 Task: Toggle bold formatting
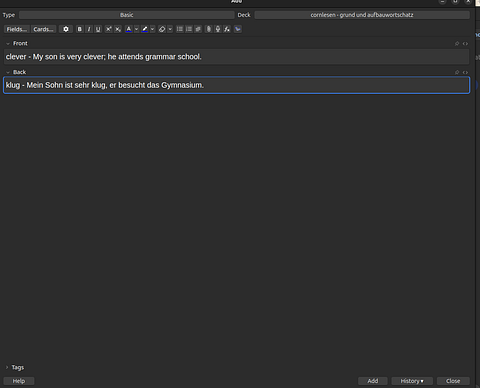coord(79,29)
